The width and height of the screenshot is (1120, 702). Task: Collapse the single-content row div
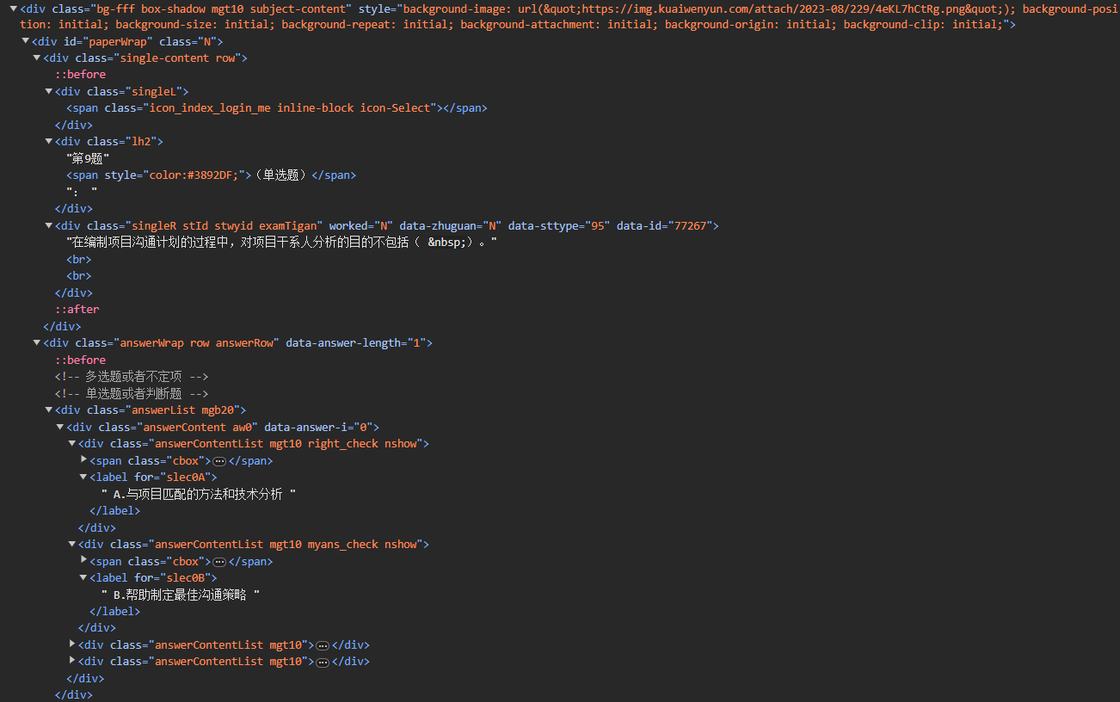coord(36,58)
